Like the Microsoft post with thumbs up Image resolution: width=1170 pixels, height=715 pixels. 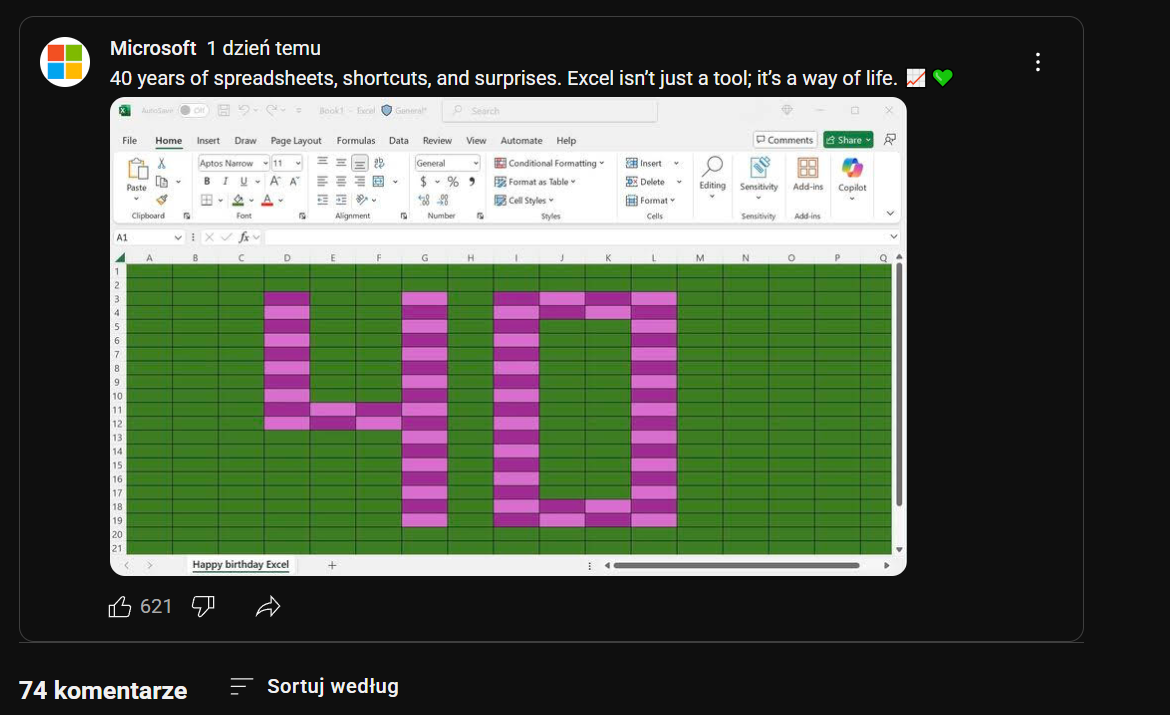click(120, 606)
